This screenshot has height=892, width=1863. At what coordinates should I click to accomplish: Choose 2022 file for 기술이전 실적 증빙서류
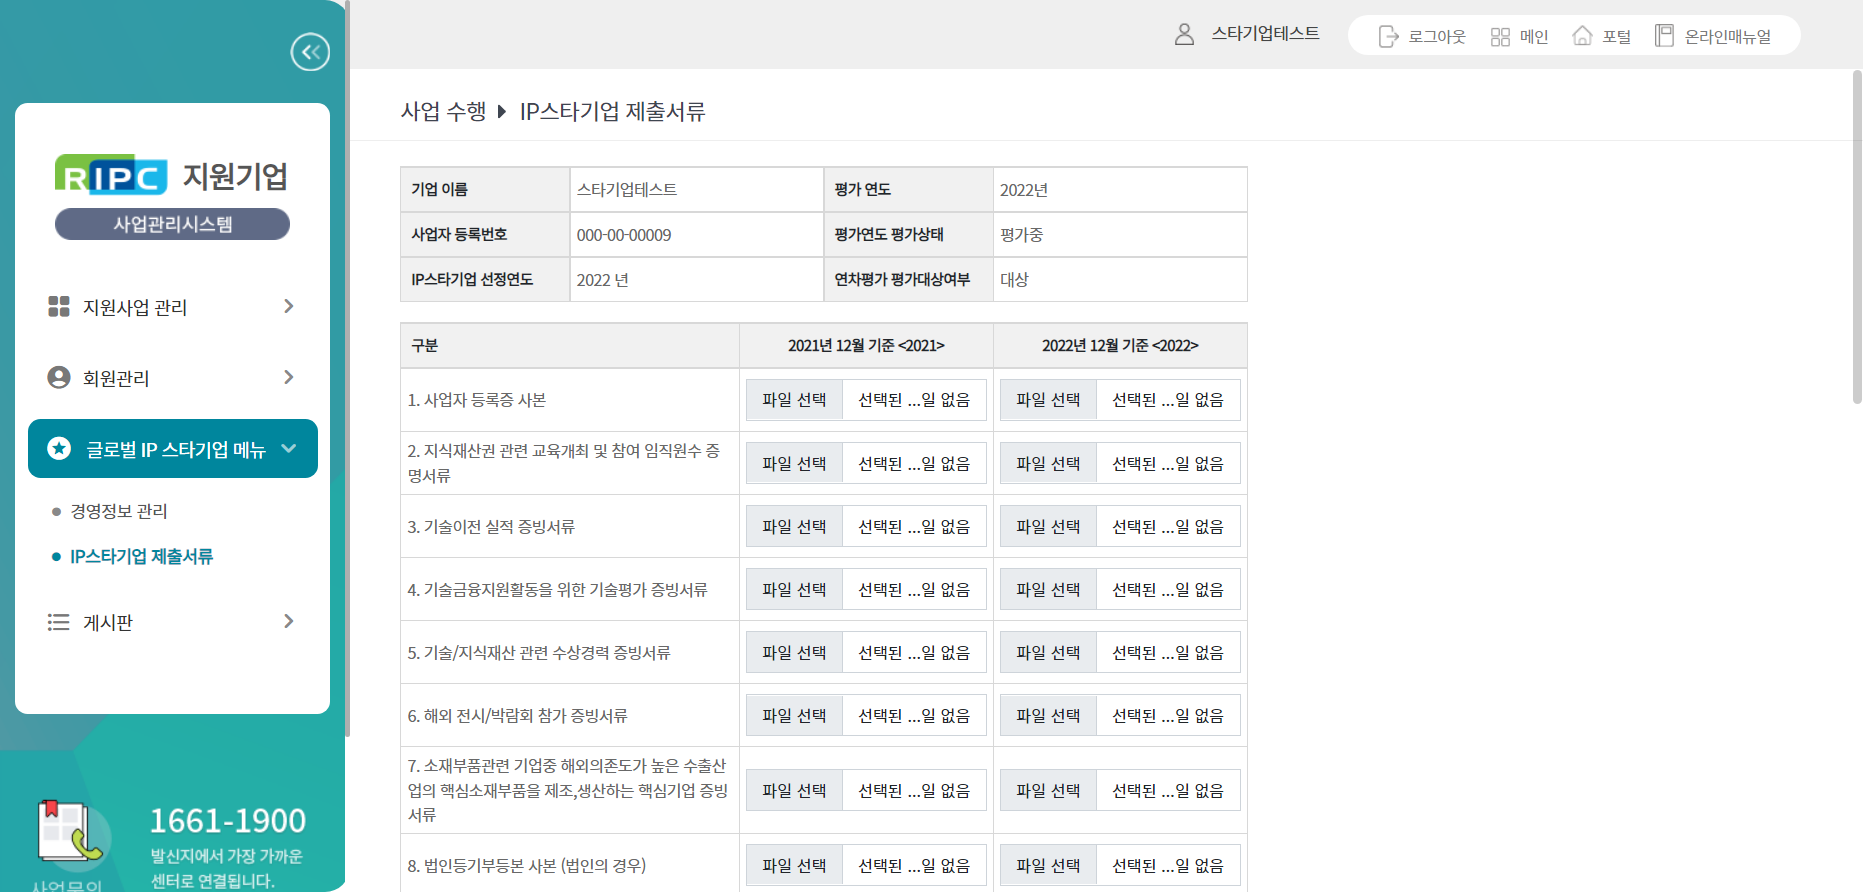1048,527
